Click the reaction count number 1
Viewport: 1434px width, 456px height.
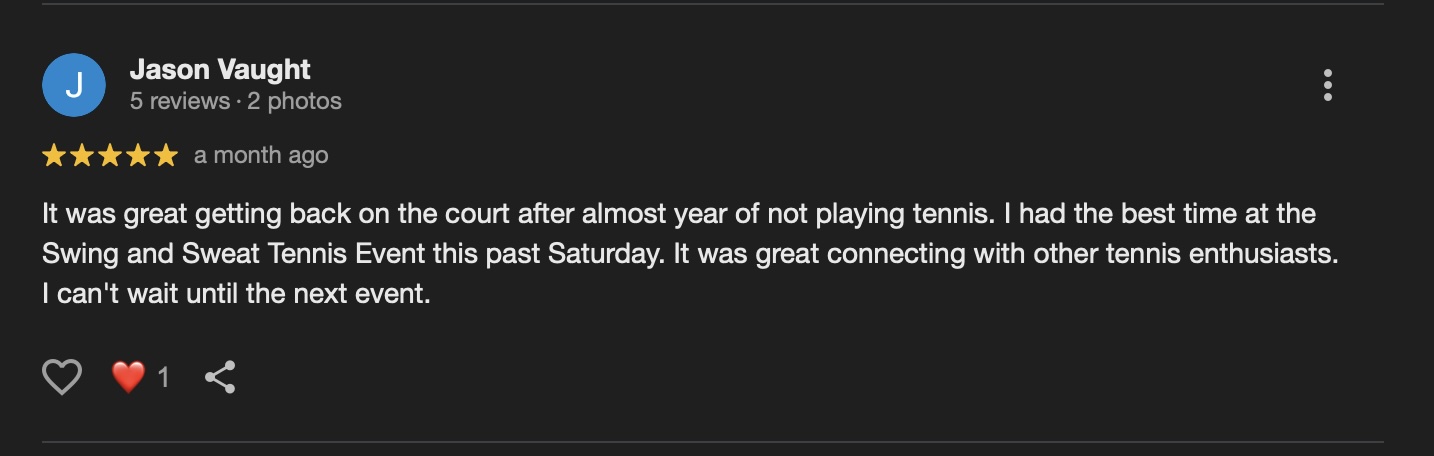pos(163,377)
